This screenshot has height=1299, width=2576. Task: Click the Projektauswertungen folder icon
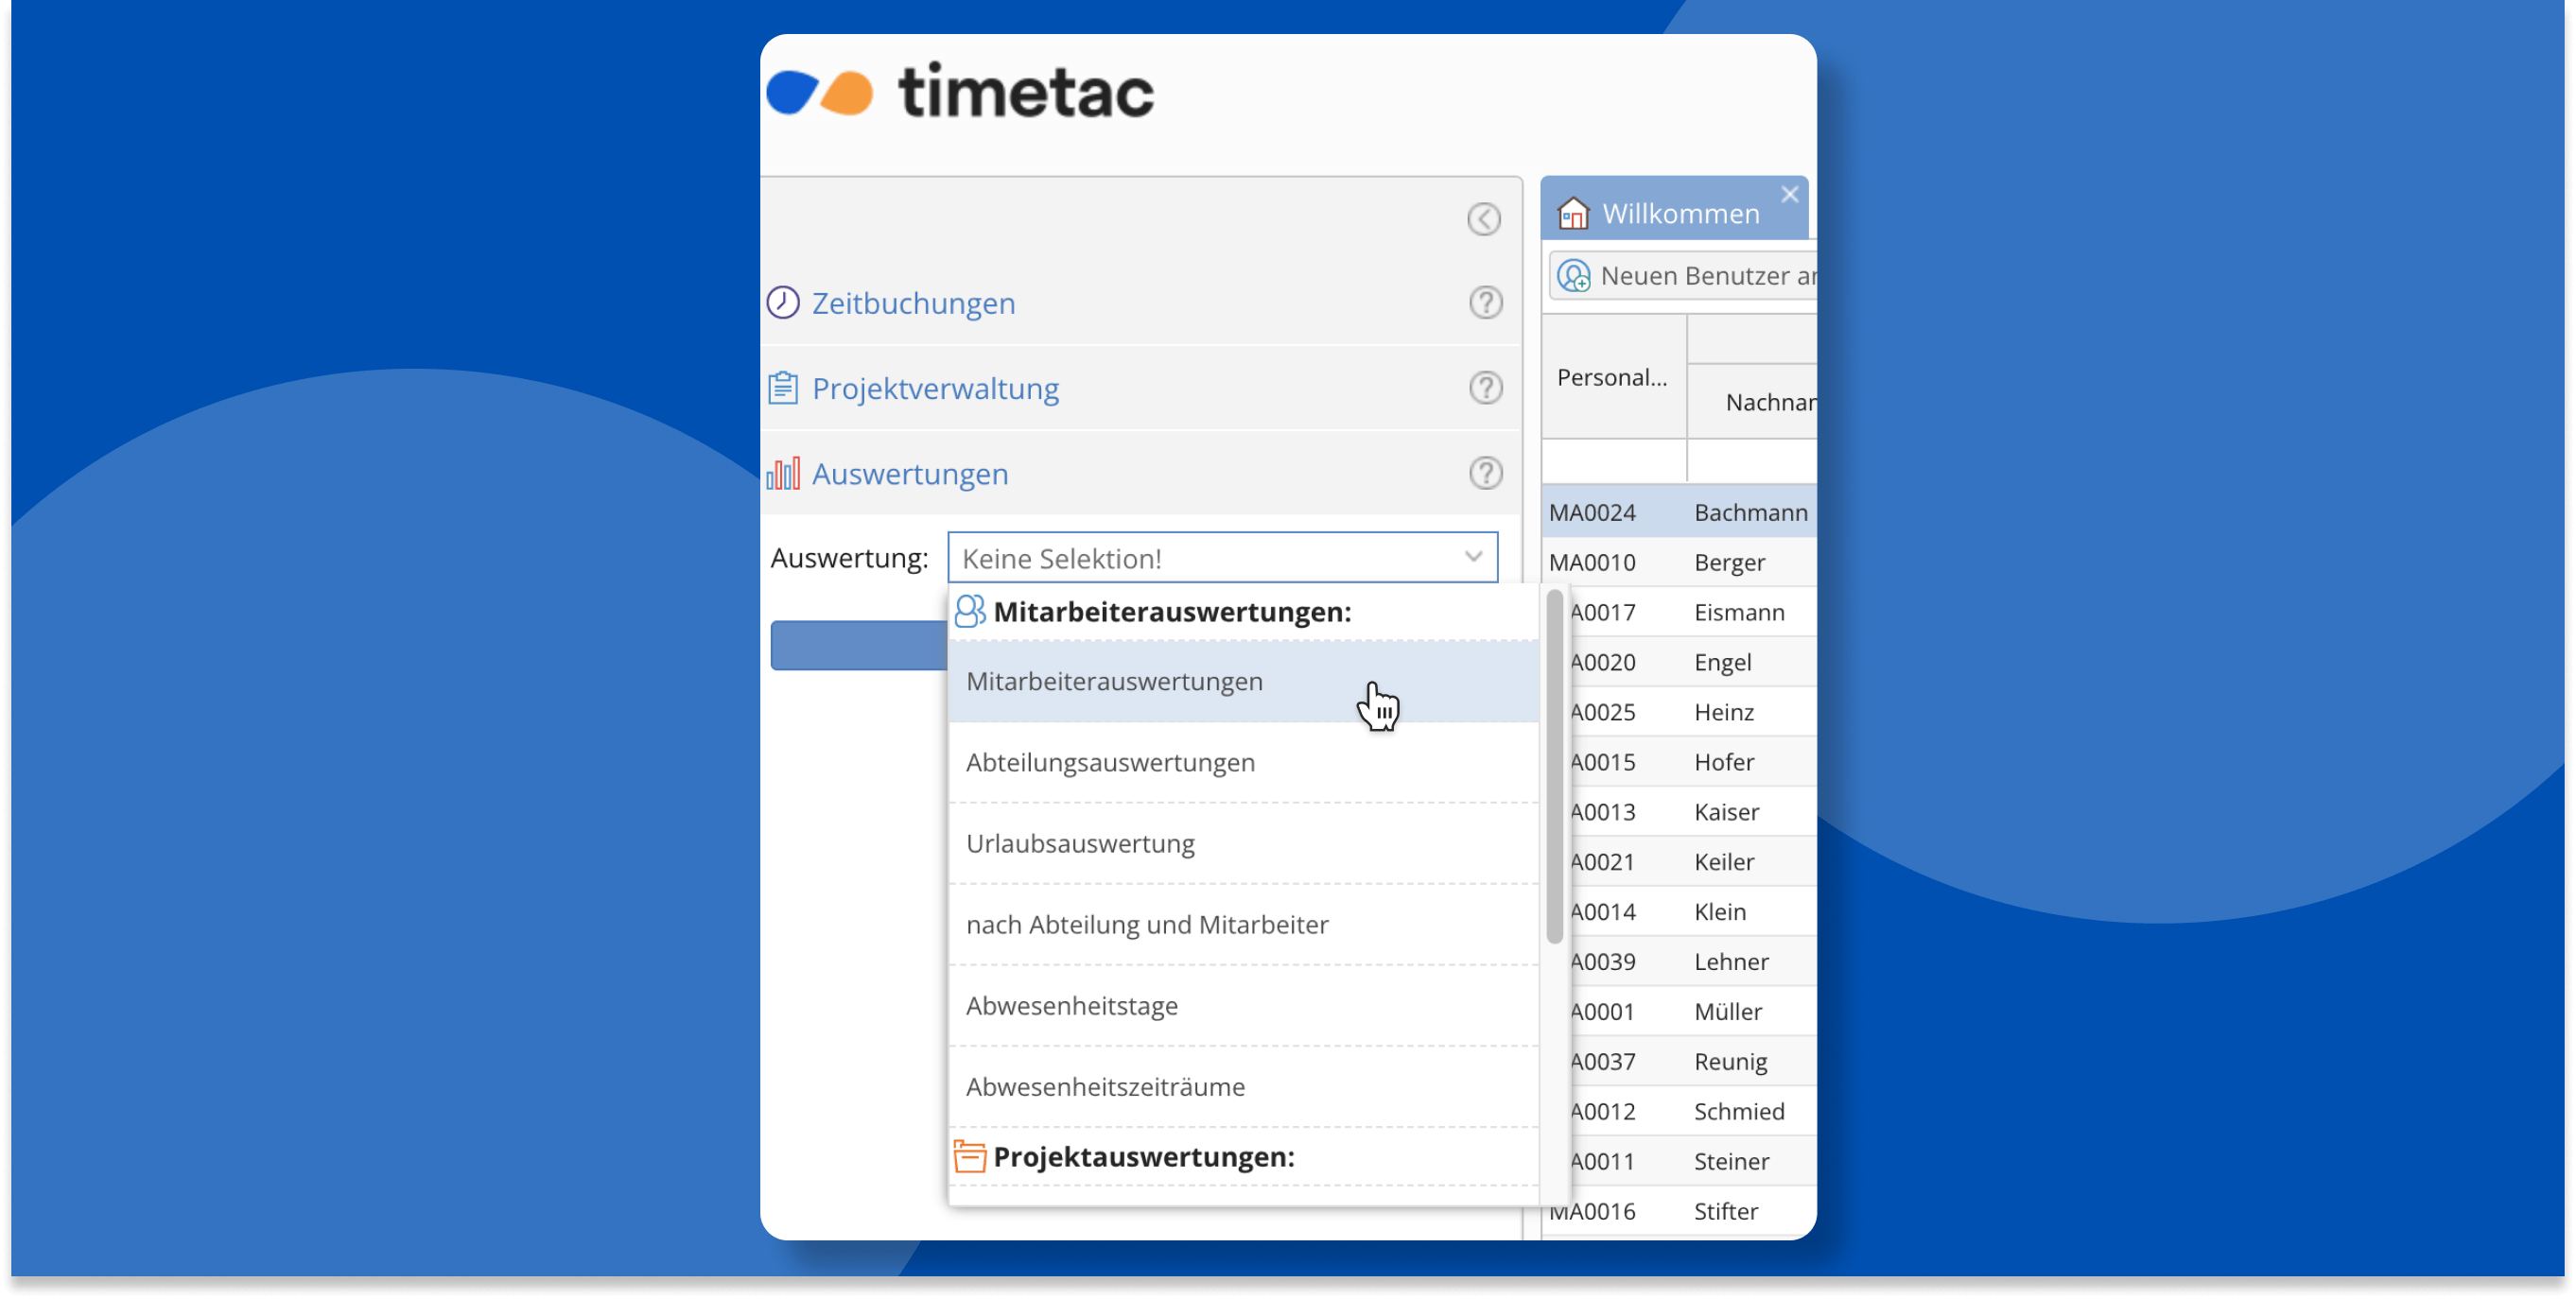coord(967,1155)
